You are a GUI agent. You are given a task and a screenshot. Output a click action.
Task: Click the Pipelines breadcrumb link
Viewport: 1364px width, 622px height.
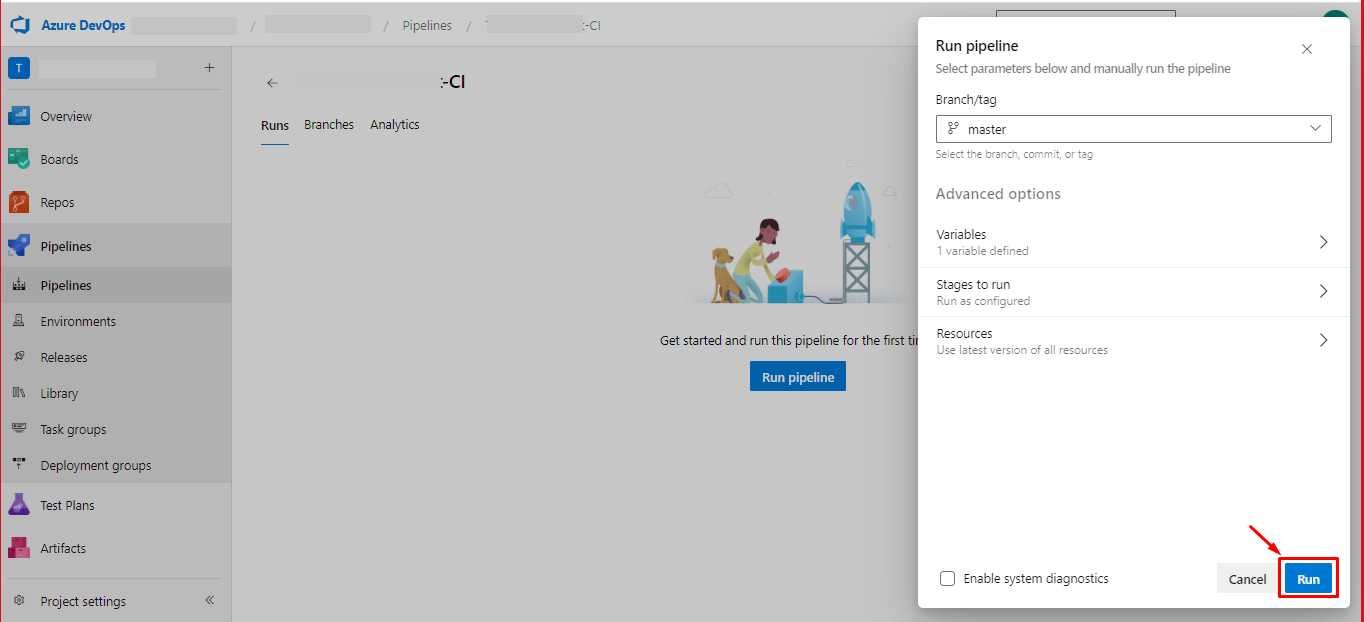pyautogui.click(x=427, y=26)
